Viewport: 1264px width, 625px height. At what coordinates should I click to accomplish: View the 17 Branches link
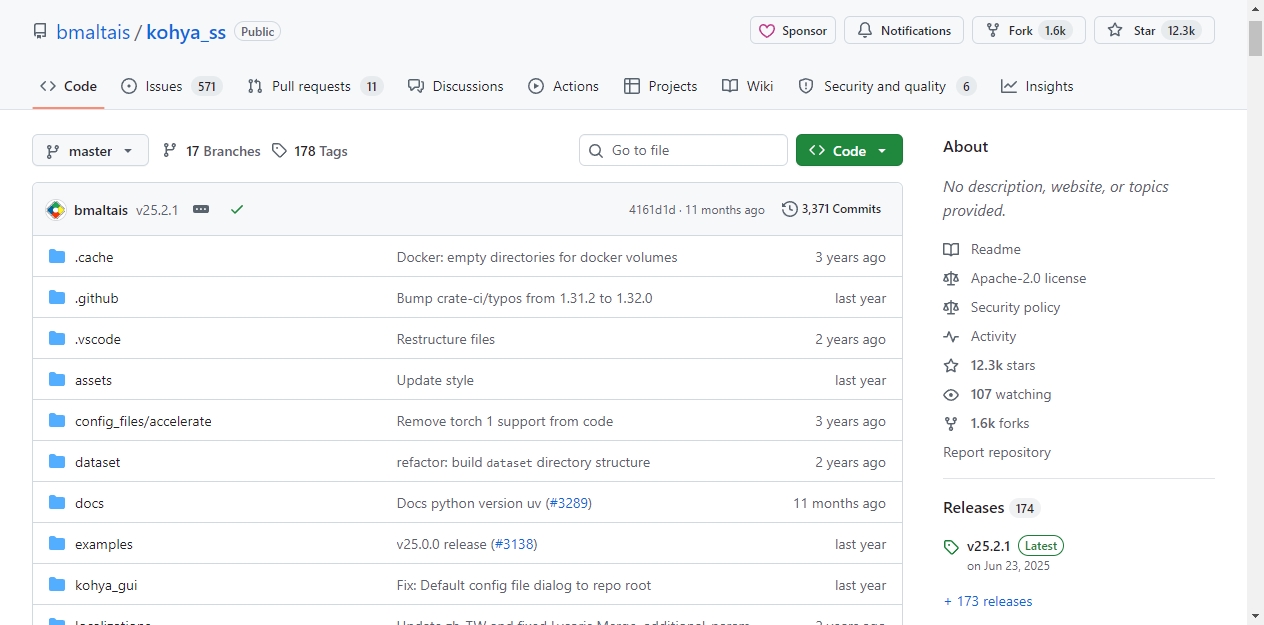pos(211,151)
